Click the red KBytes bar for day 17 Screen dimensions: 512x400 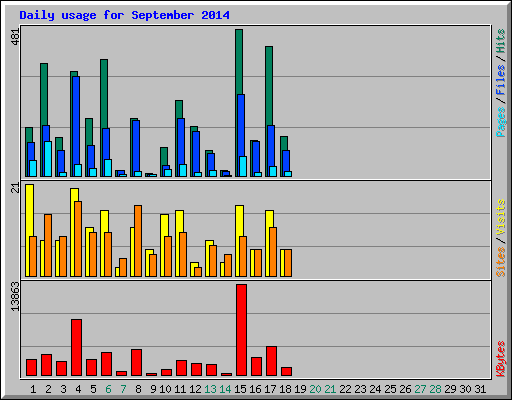tap(271, 361)
